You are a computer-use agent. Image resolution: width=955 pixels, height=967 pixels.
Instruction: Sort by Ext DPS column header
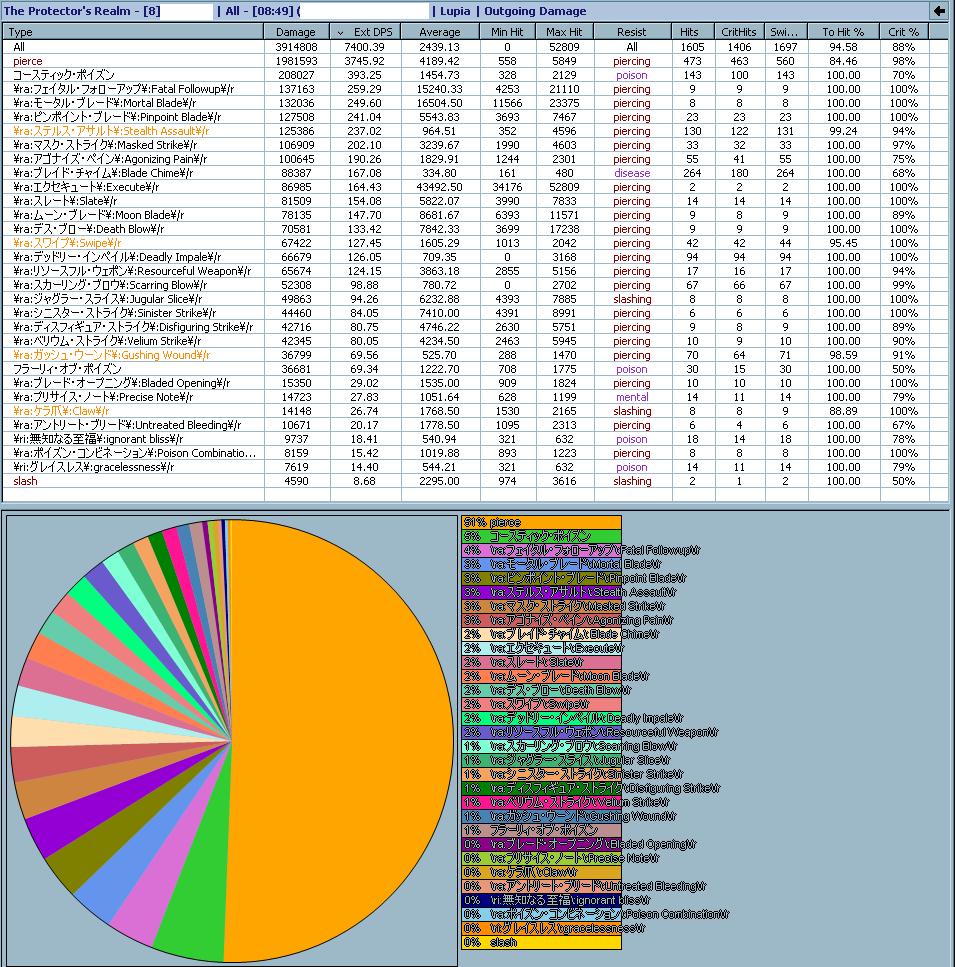pos(366,32)
